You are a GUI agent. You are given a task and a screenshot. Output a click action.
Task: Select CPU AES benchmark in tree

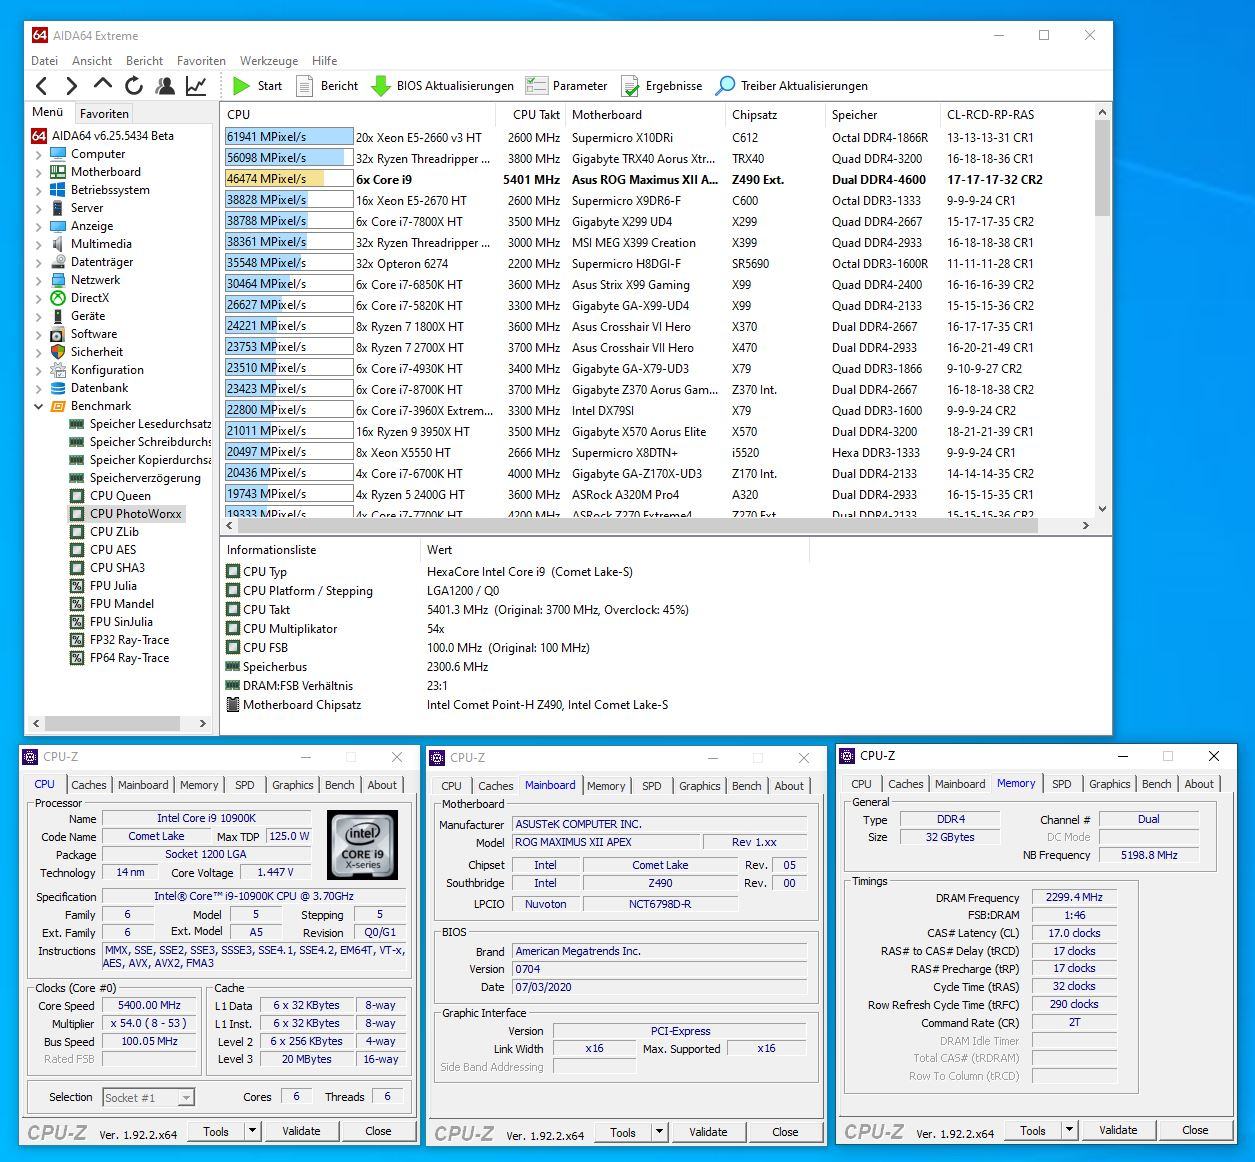(112, 550)
